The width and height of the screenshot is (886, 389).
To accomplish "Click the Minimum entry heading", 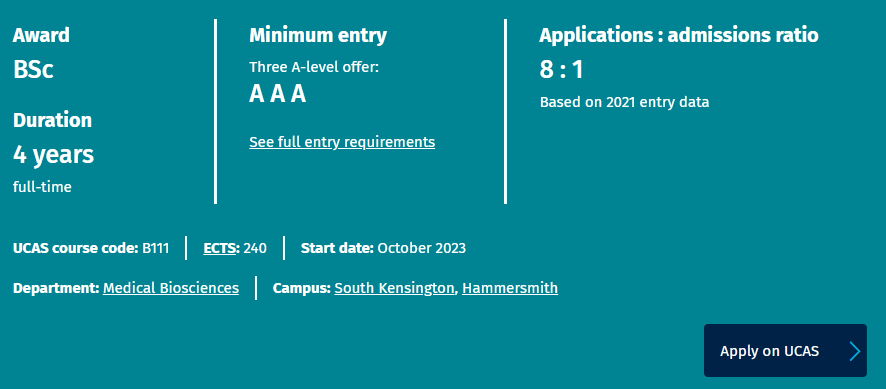I will point(318,35).
